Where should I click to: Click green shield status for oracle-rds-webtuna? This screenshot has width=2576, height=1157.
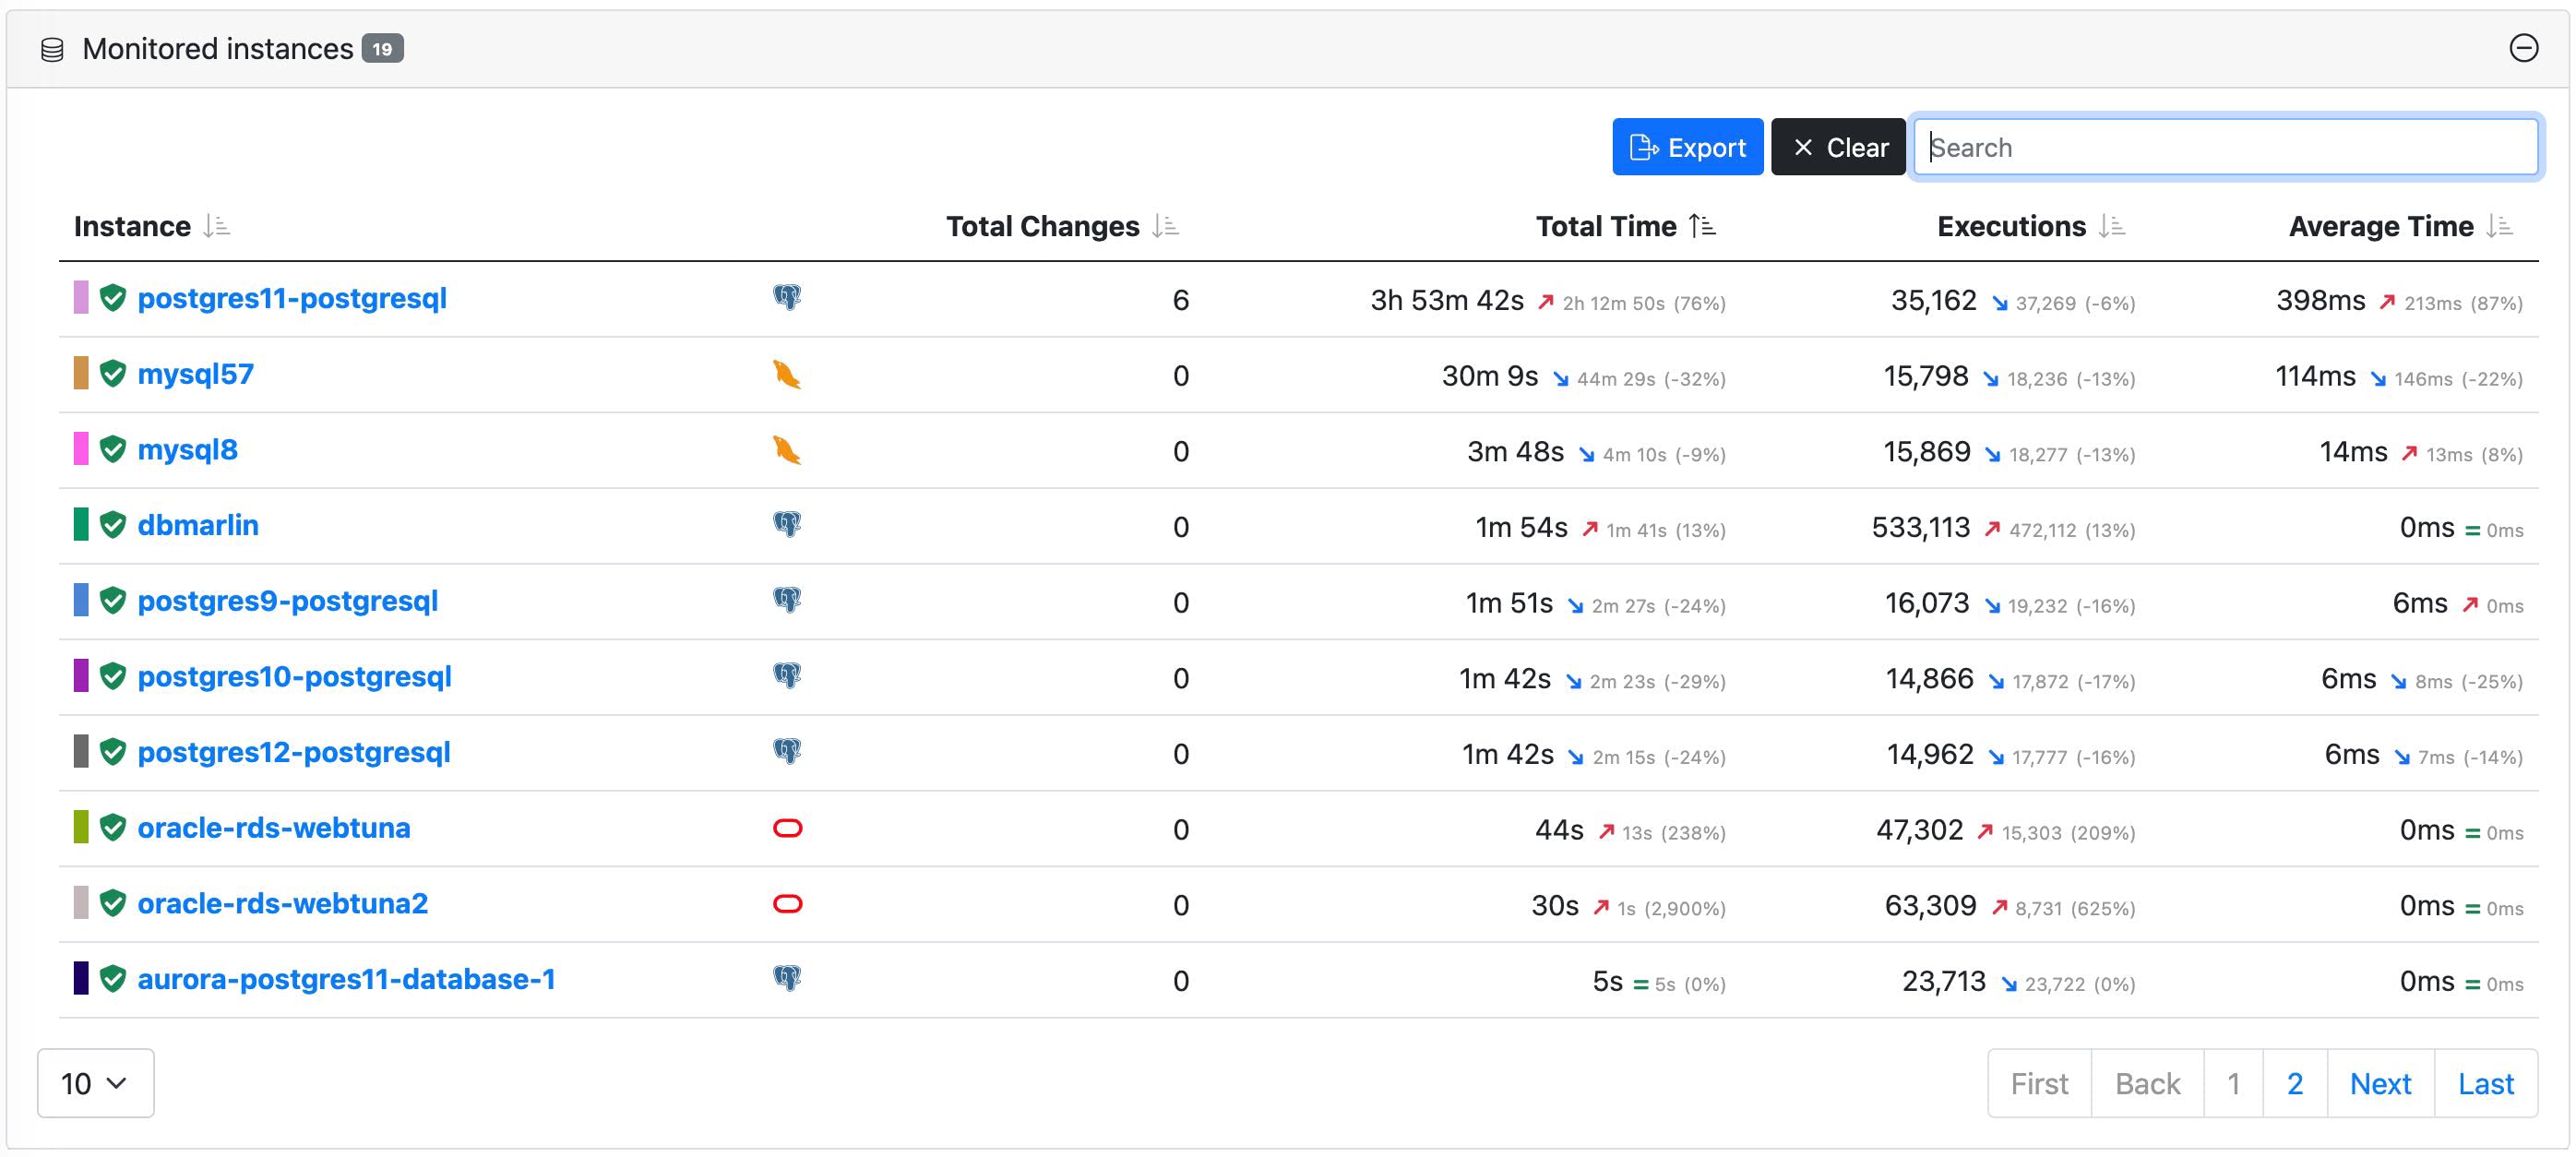[113, 828]
